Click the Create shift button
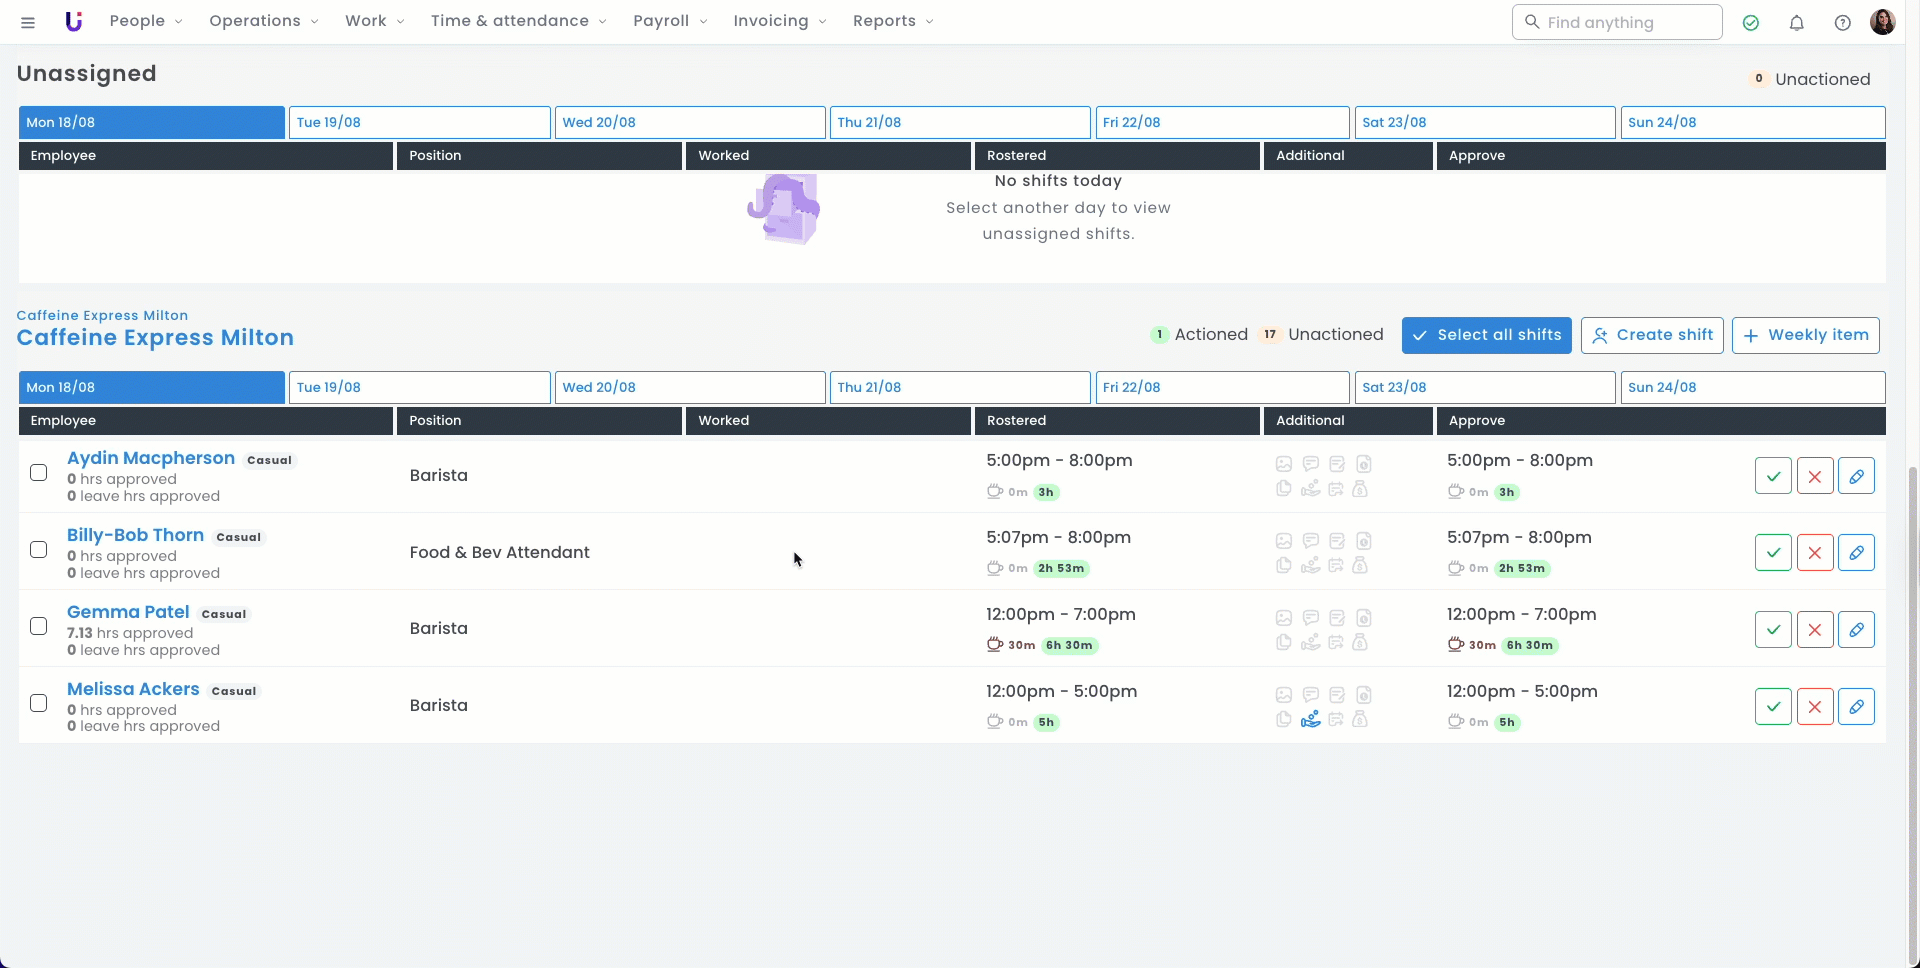This screenshot has height=968, width=1920. [1653, 335]
